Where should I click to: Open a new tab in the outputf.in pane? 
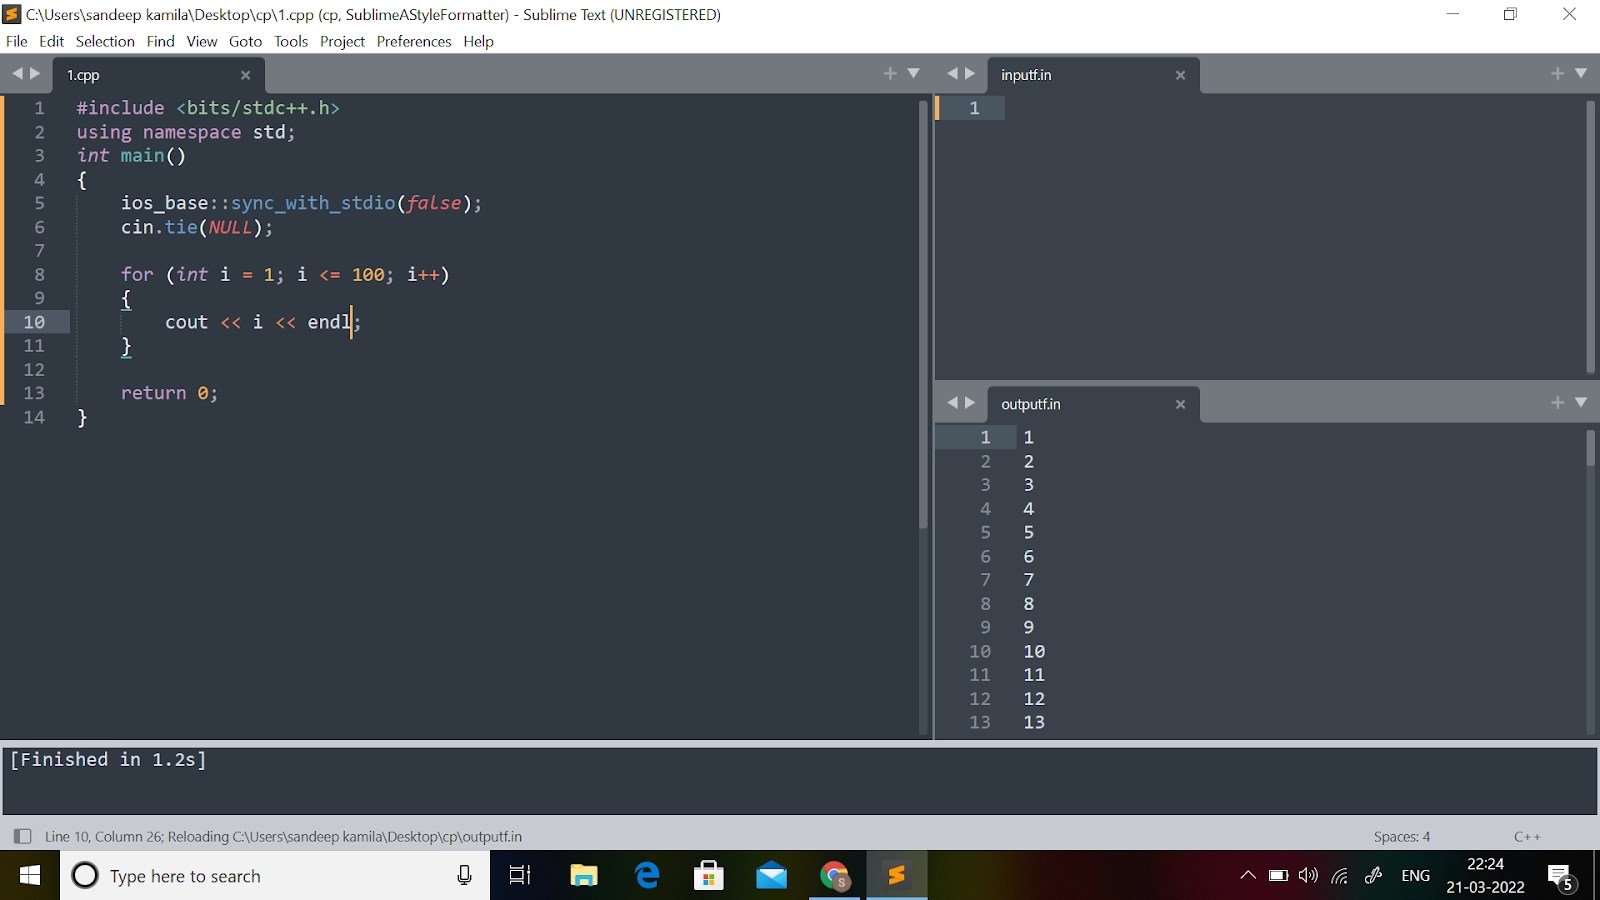1556,403
